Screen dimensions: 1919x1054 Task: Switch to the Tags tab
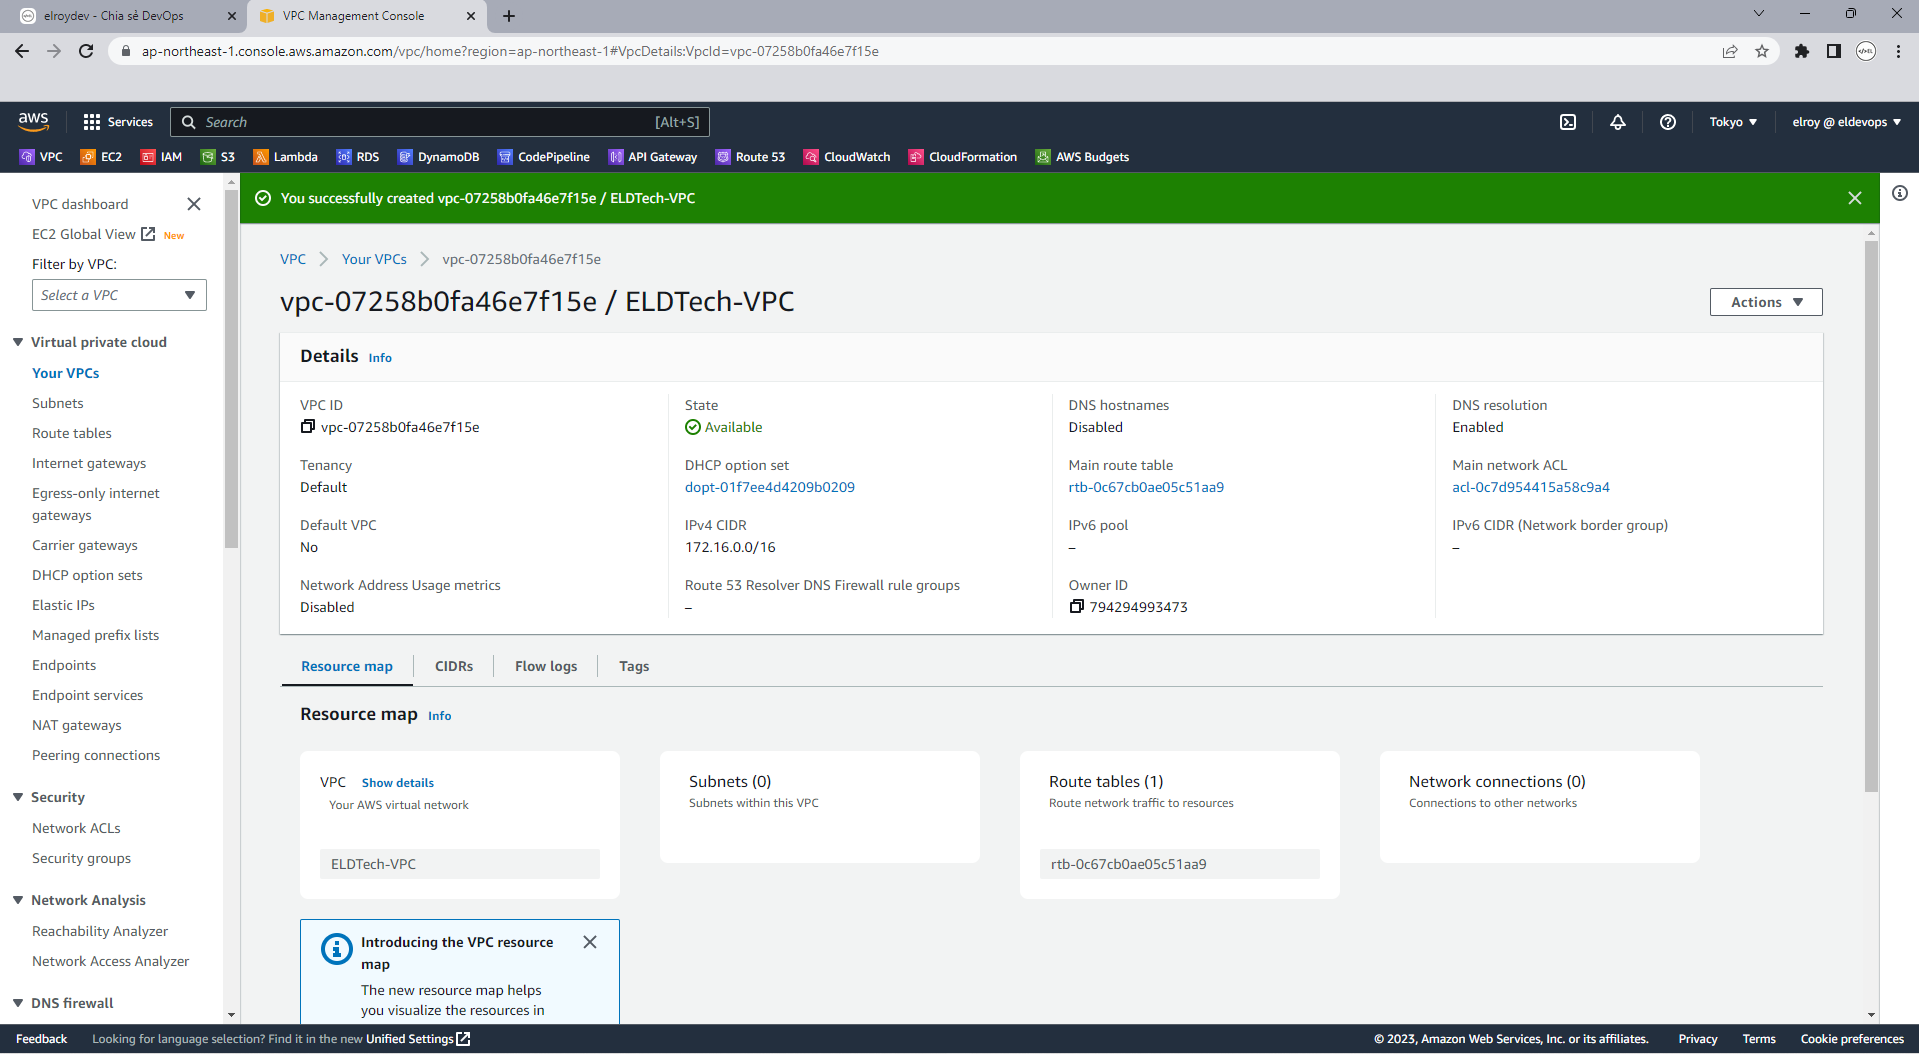(x=634, y=666)
